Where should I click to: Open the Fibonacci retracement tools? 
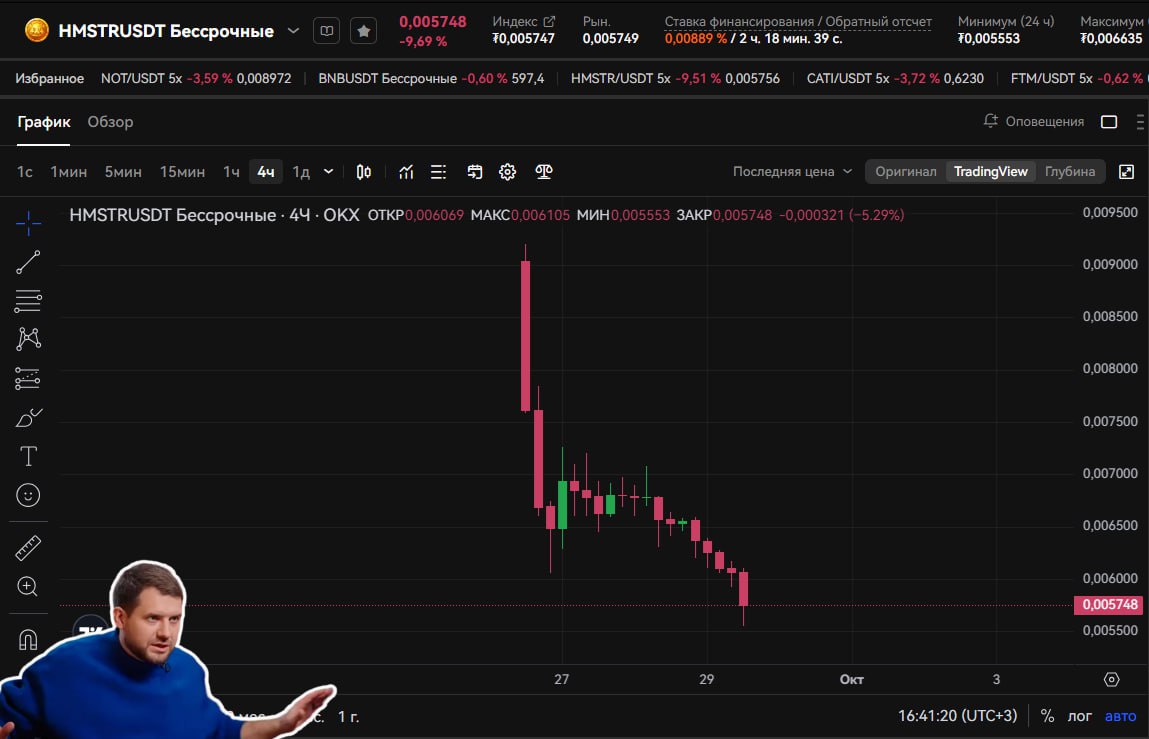click(x=28, y=301)
